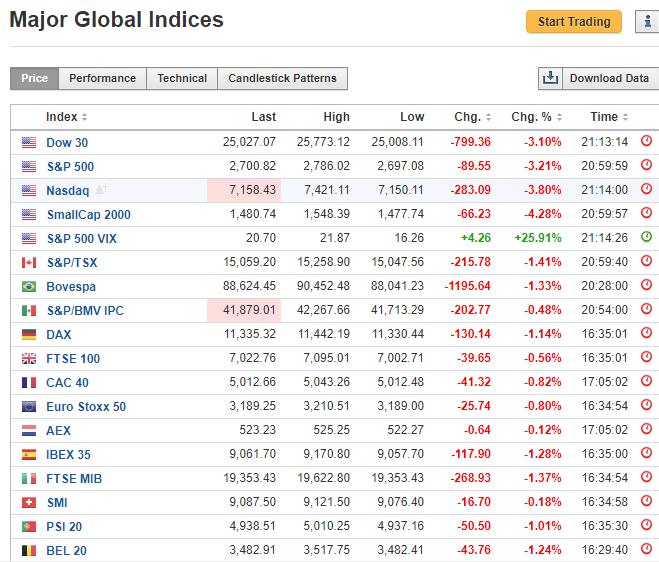Click the clock icon in the Bovespa row
The height and width of the screenshot is (562, 659).
[x=646, y=284]
